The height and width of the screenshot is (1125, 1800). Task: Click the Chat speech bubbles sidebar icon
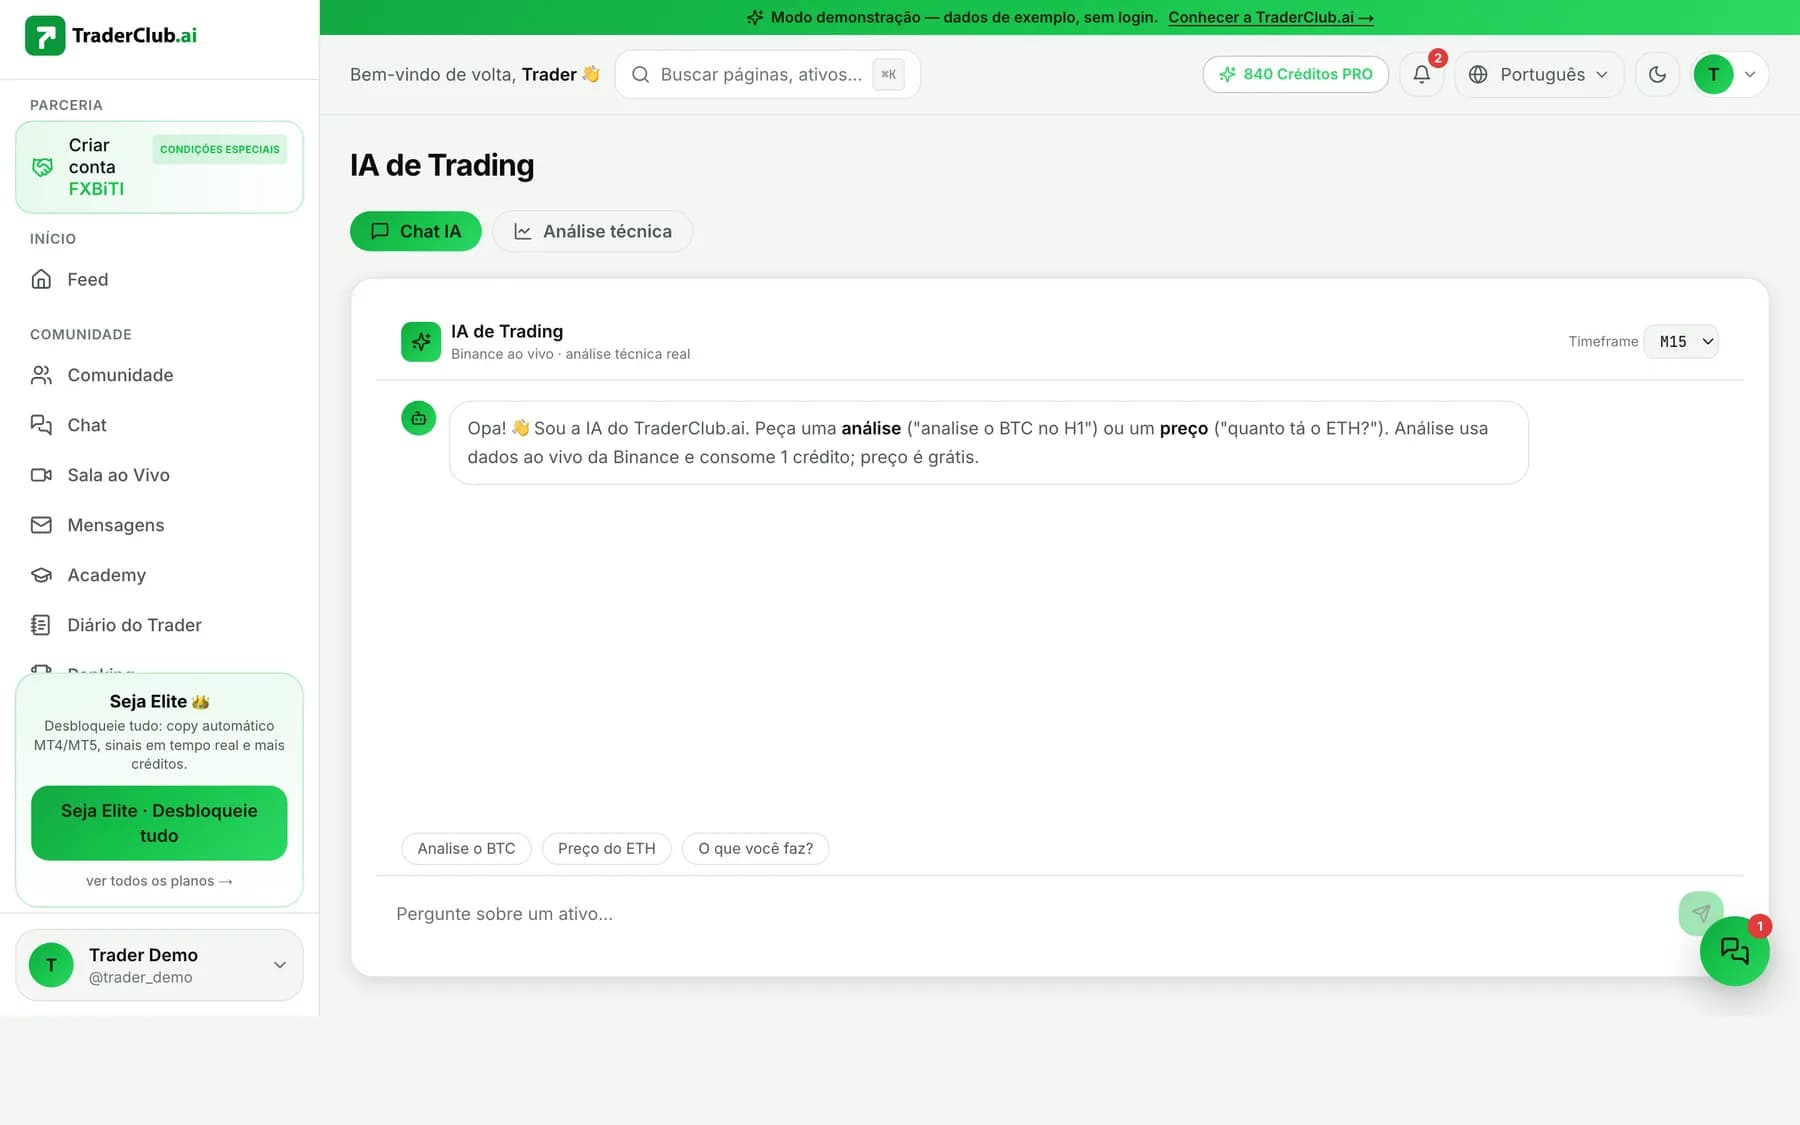(x=41, y=425)
